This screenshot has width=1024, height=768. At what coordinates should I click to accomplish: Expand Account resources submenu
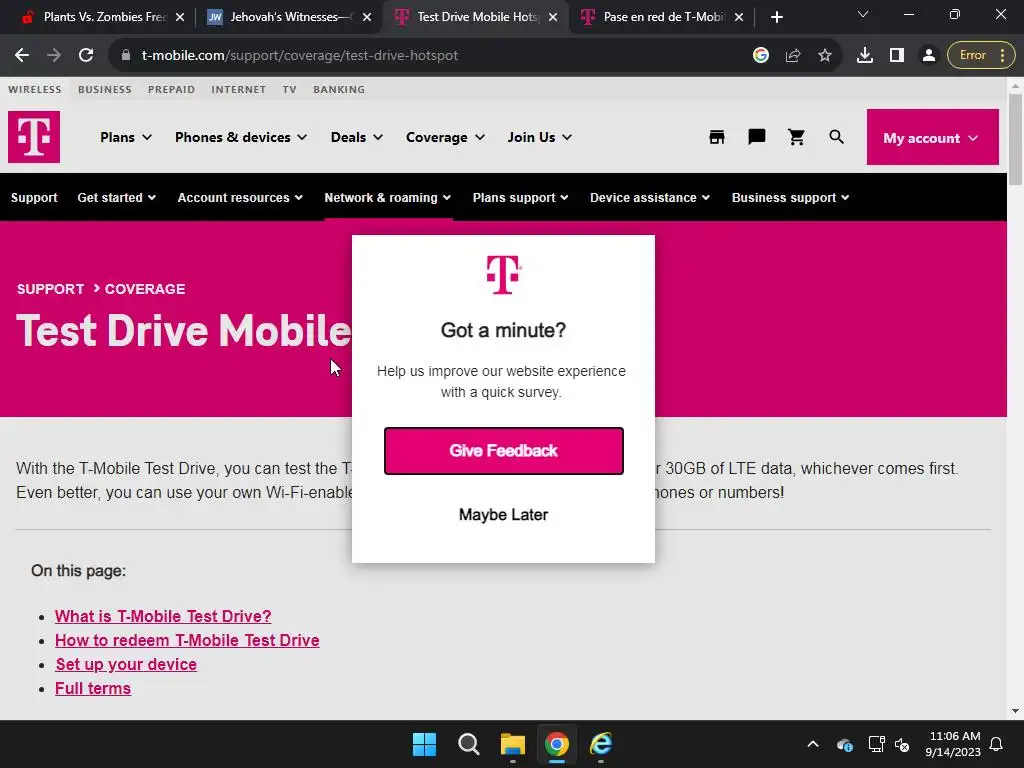[x=240, y=197]
